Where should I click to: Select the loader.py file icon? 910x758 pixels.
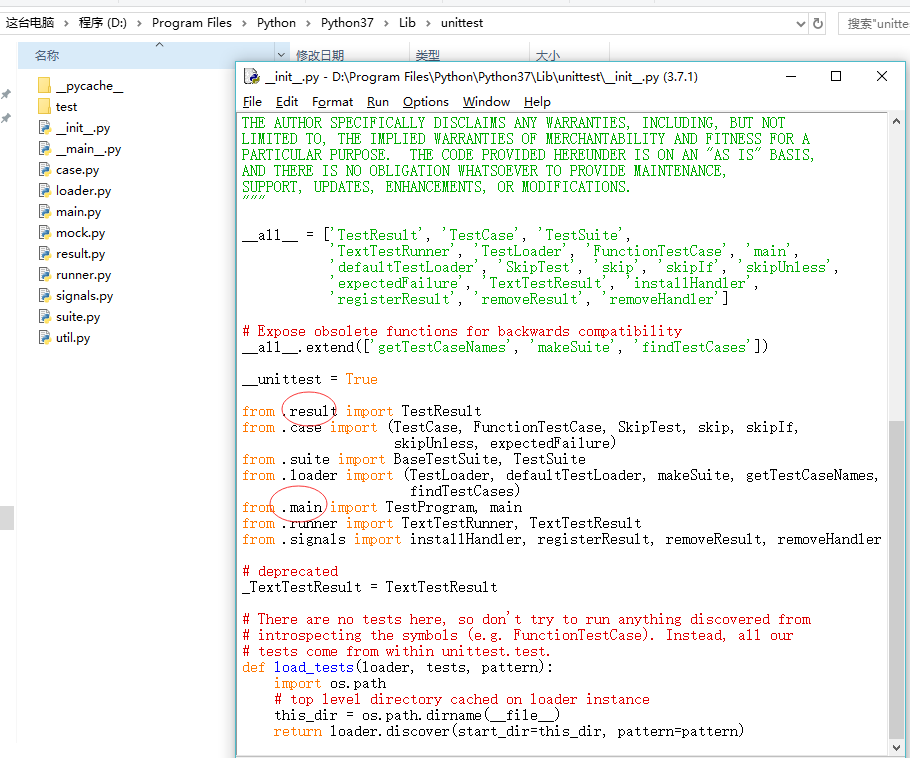coord(43,191)
